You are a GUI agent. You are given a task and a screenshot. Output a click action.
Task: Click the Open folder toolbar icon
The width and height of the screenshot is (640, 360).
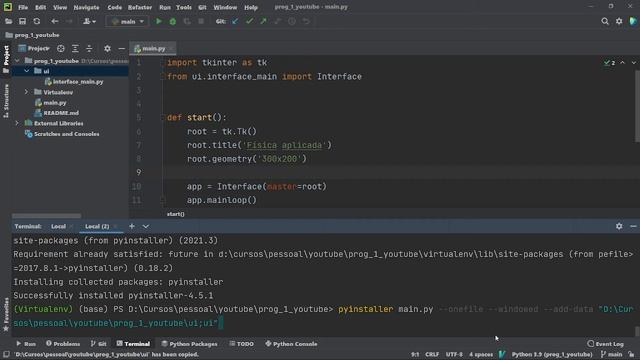coord(8,21)
